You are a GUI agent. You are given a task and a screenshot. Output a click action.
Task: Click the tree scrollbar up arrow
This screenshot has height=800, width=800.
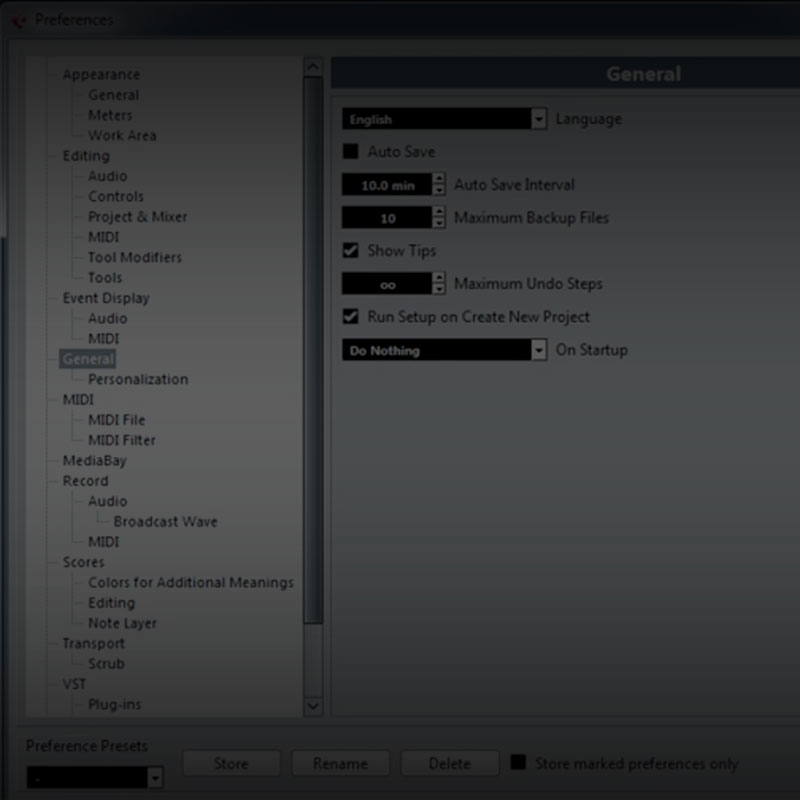pyautogui.click(x=313, y=67)
